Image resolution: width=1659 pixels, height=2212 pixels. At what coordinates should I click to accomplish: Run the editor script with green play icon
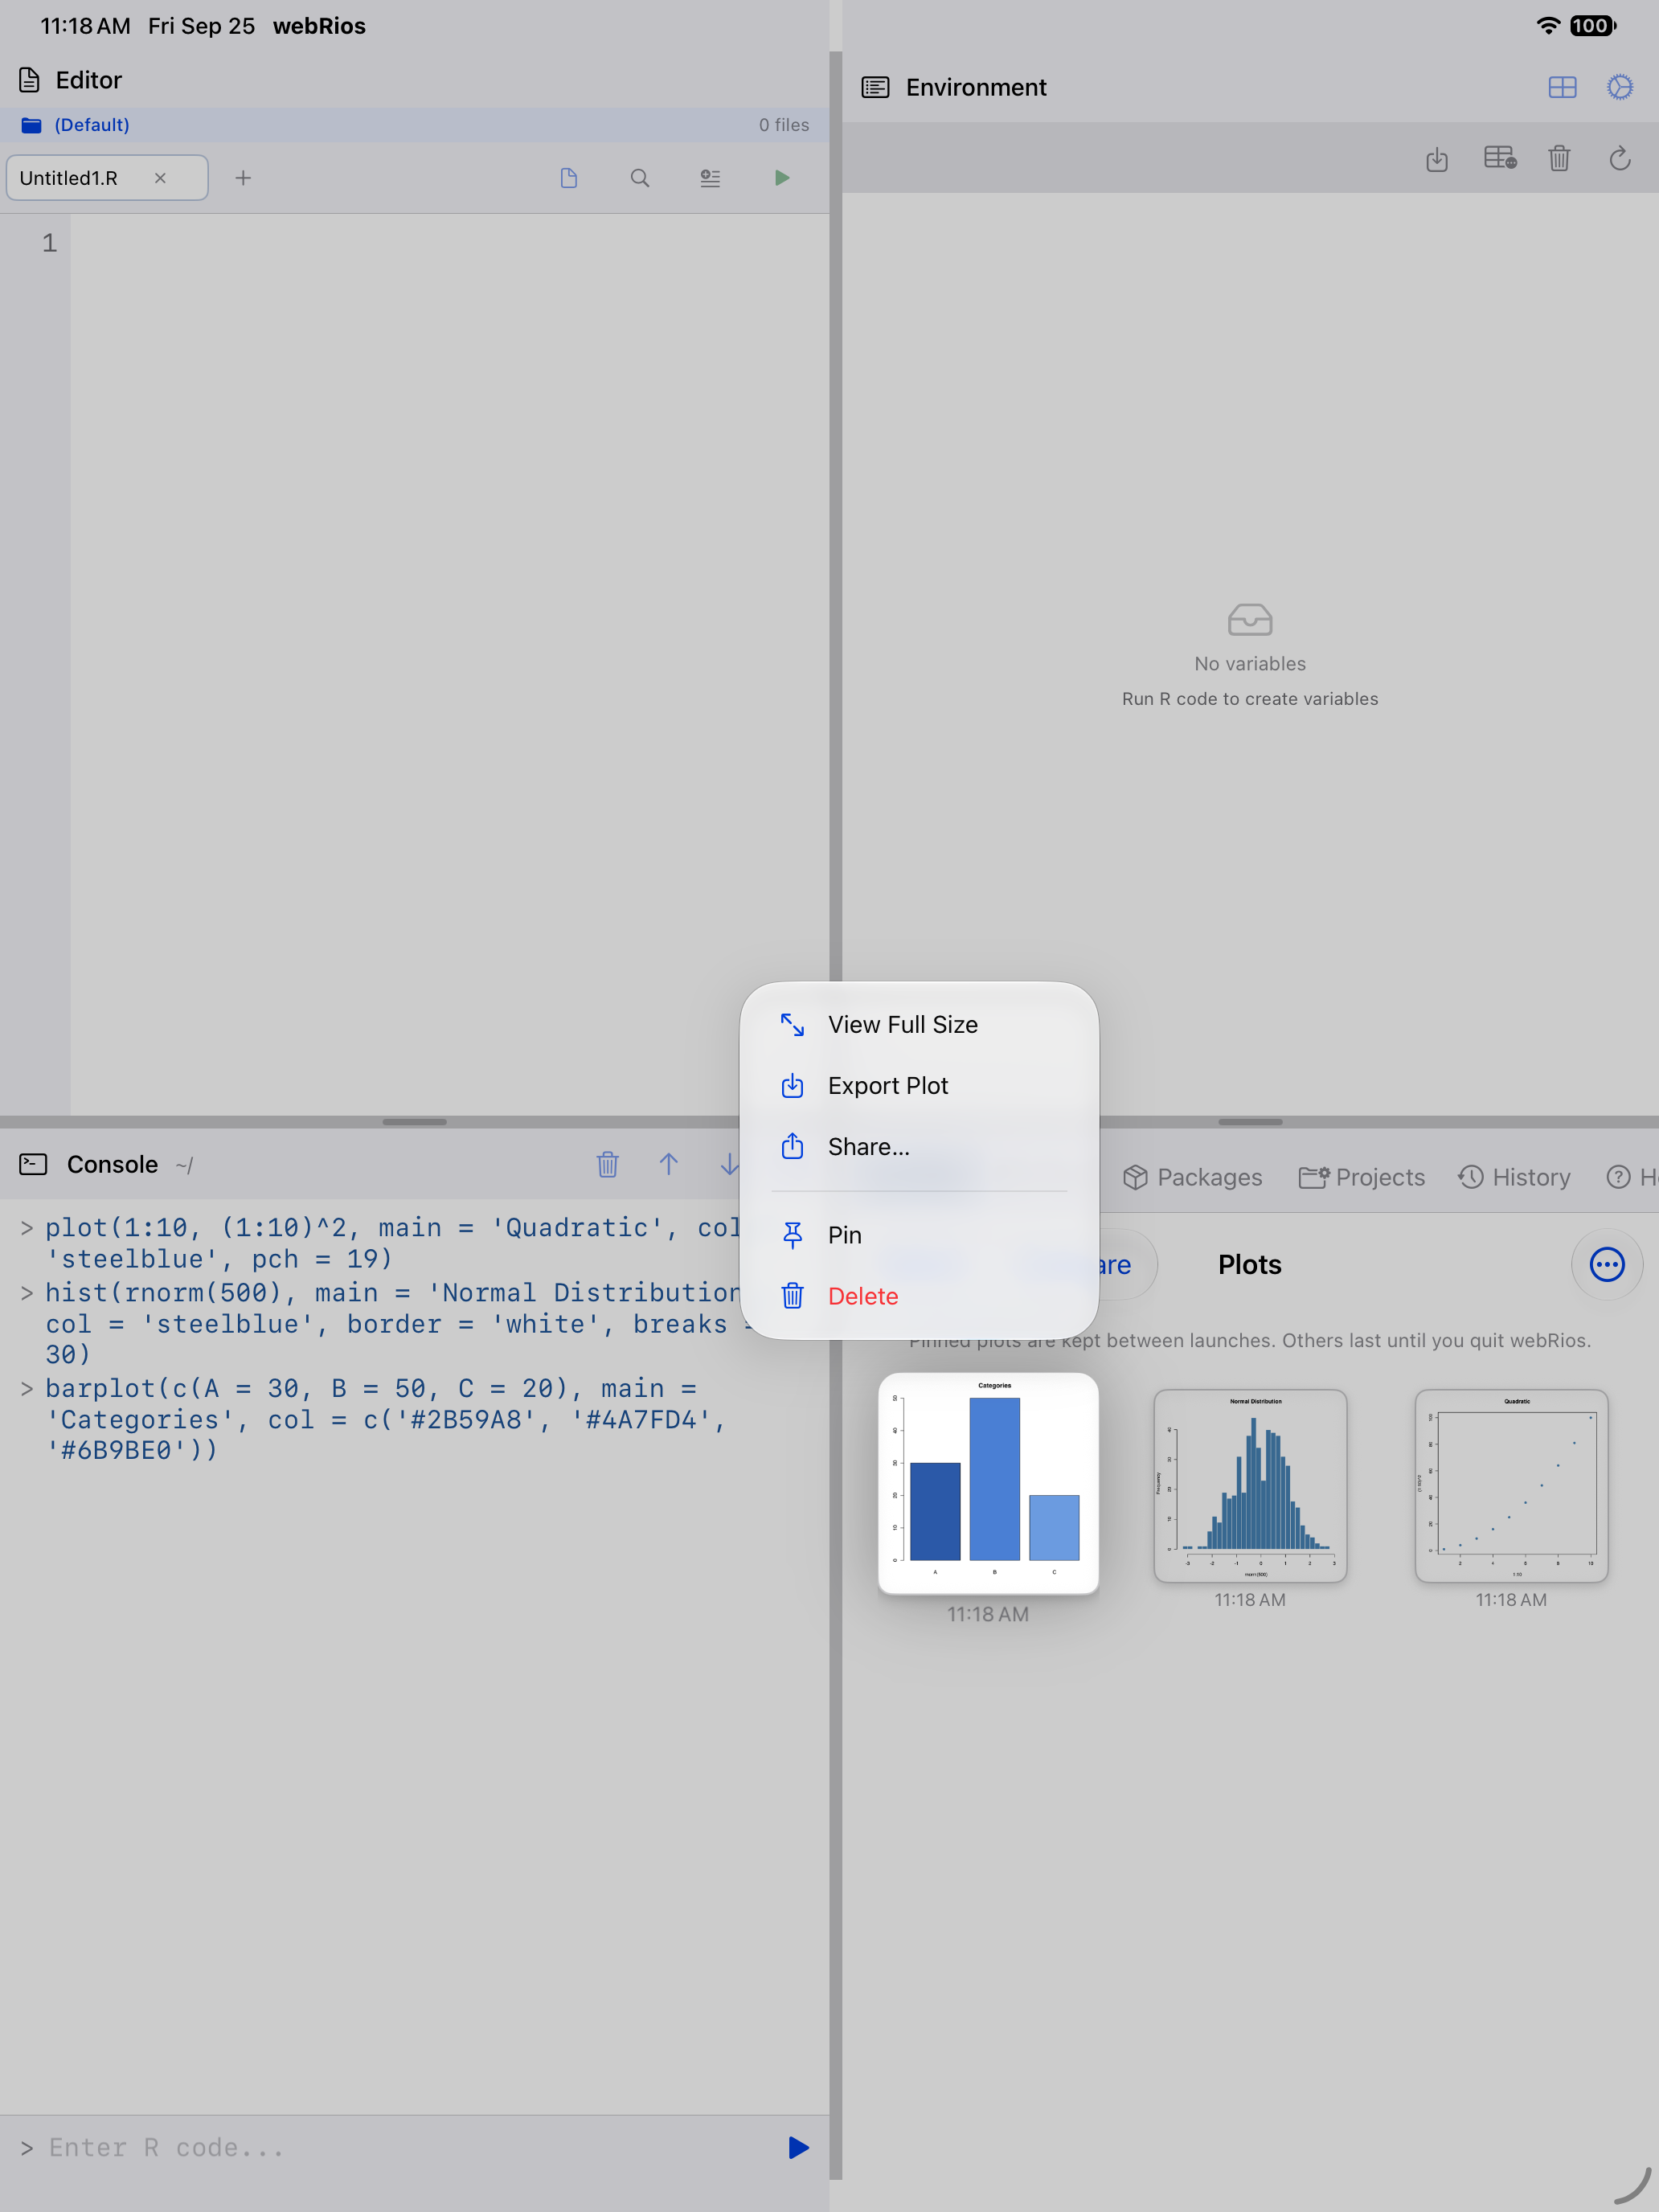tap(782, 178)
